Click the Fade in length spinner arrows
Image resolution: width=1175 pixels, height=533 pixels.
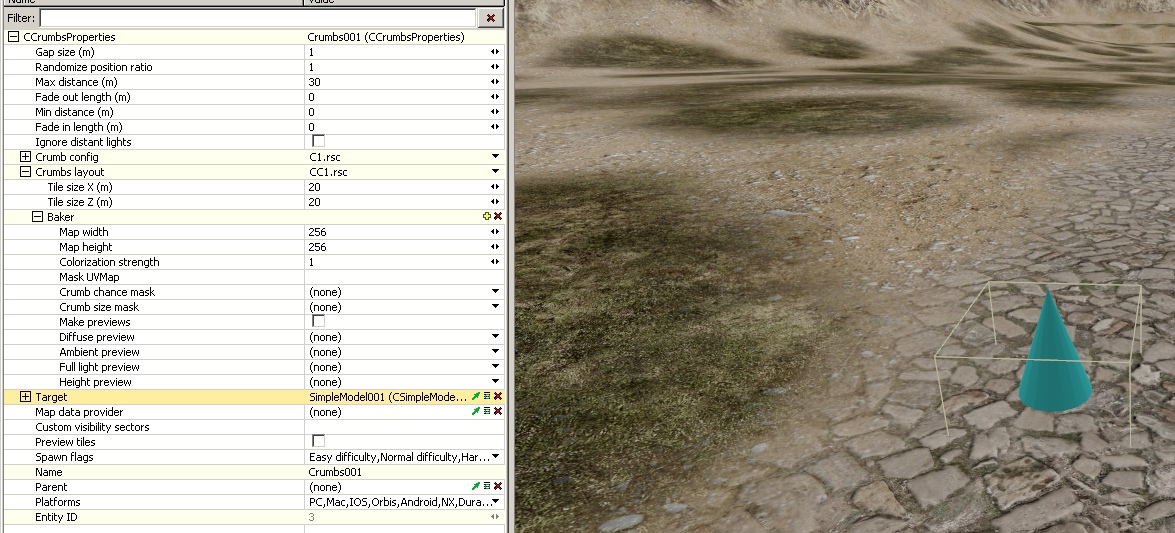495,127
